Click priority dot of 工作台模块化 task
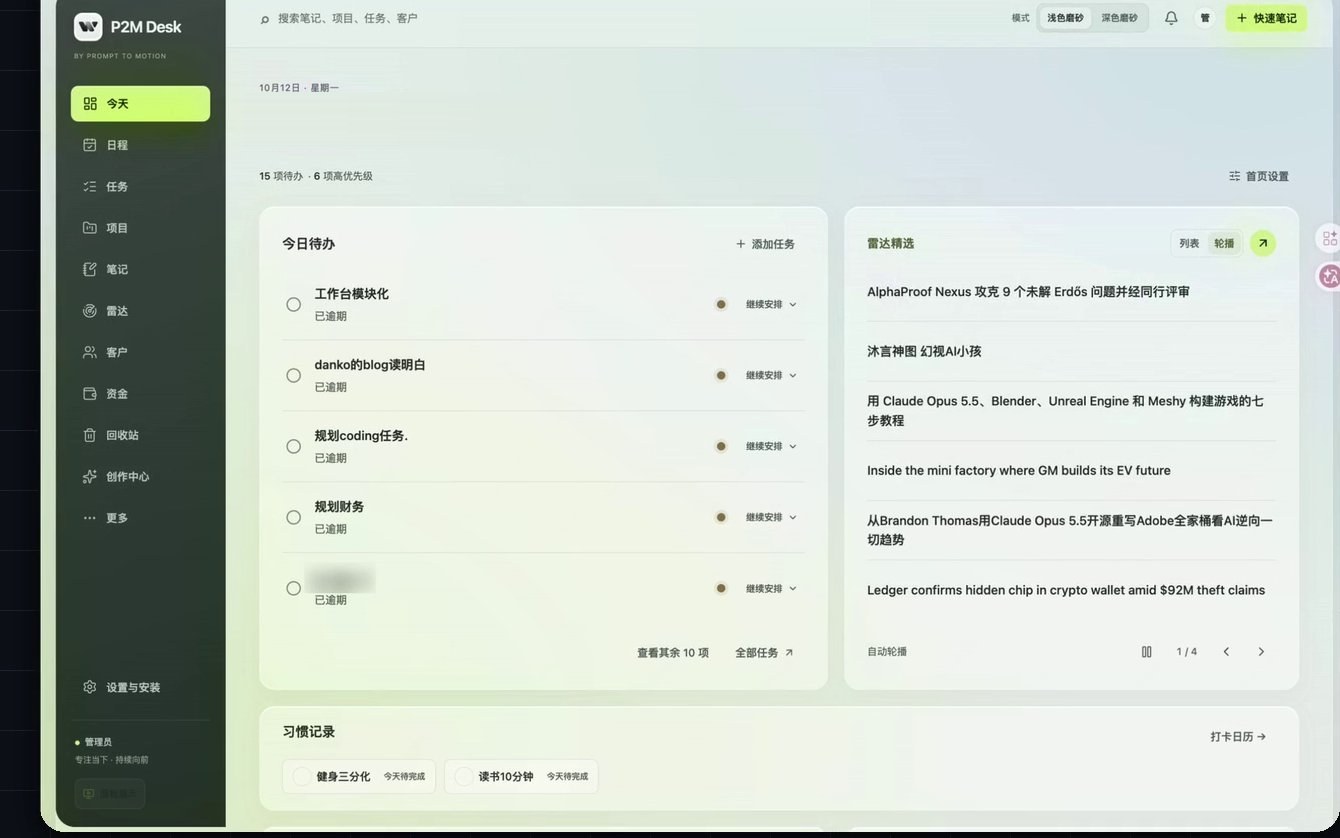1340x838 pixels. tap(720, 305)
